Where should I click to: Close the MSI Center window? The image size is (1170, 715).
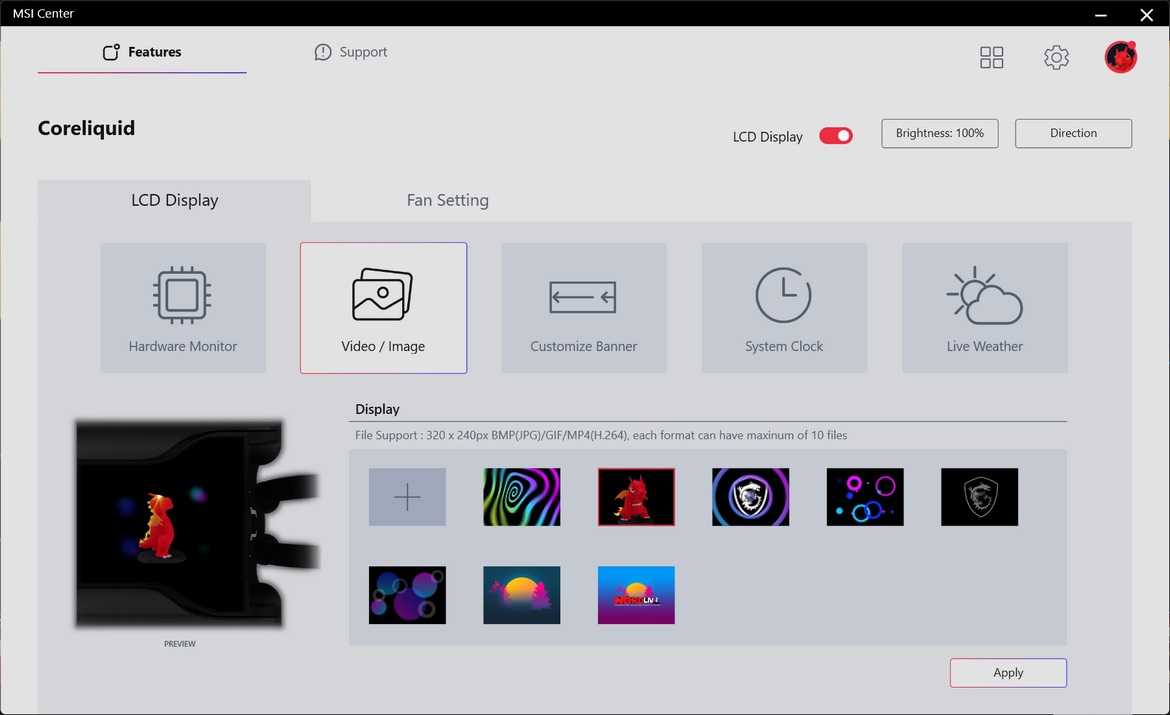(x=1147, y=14)
